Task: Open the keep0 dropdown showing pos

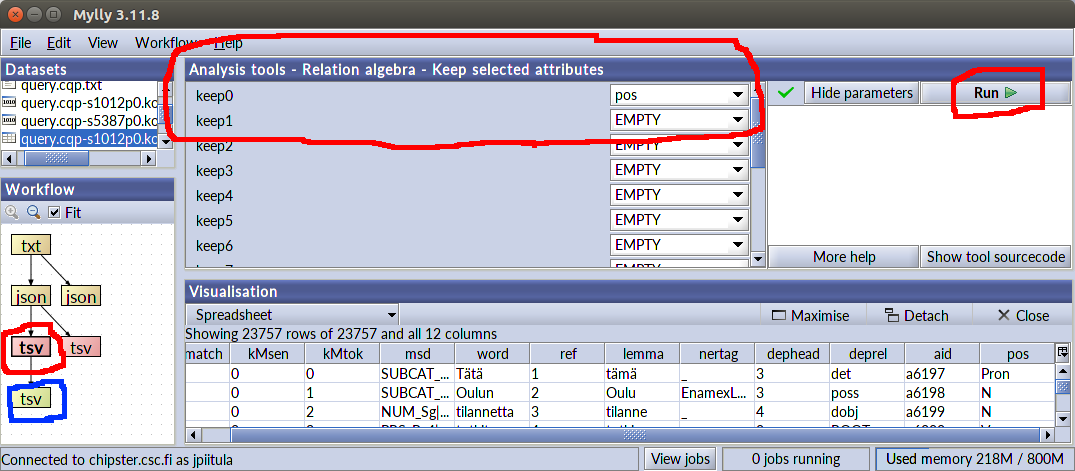Action: 680,95
